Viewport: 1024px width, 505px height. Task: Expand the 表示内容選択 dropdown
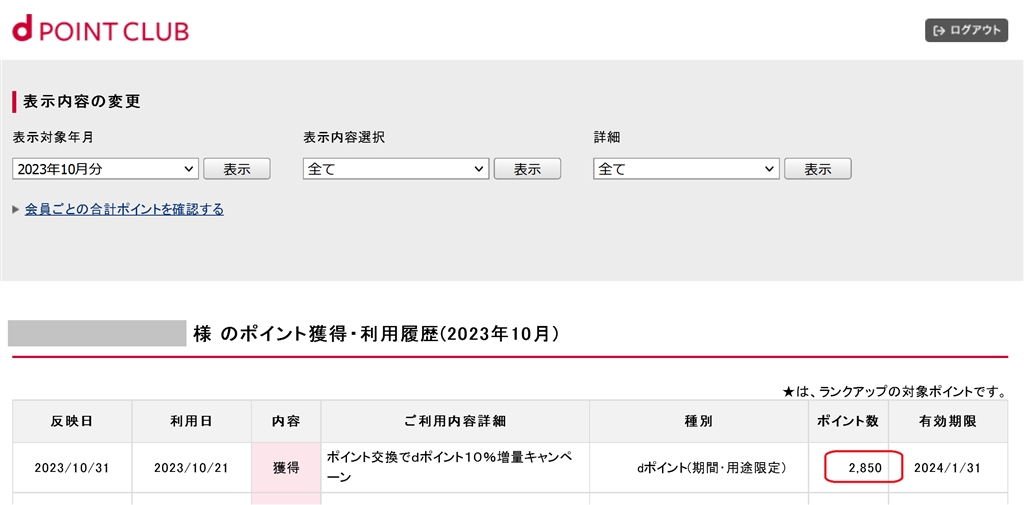click(396, 169)
